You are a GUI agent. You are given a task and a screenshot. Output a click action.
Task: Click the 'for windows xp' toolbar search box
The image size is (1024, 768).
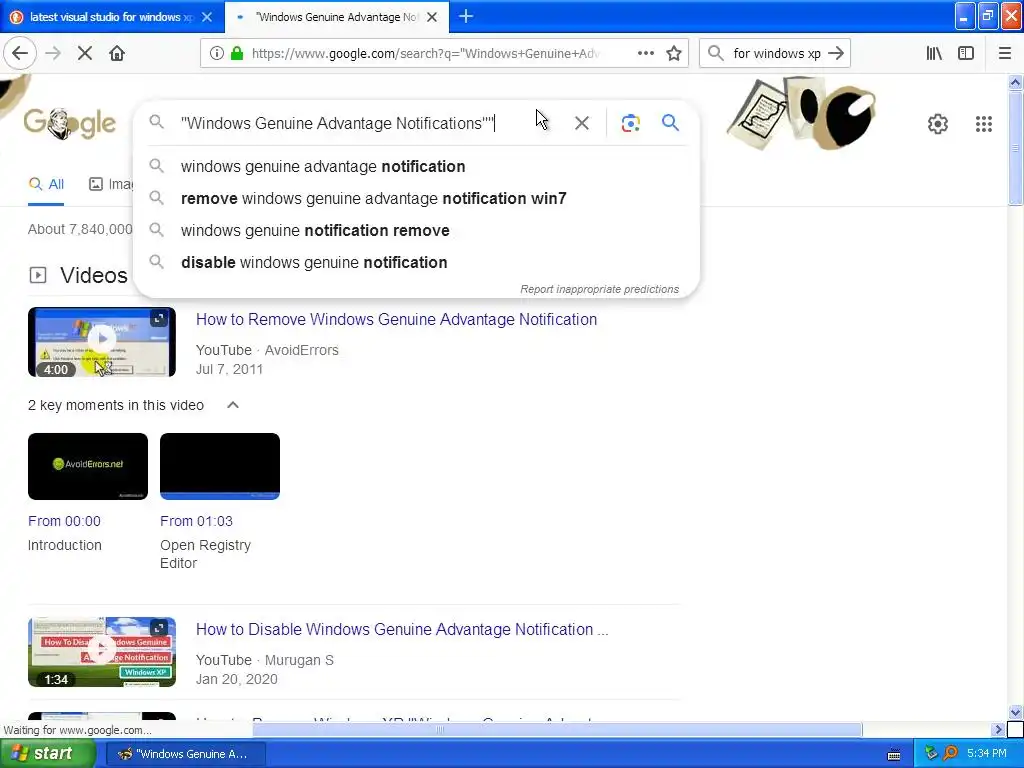click(x=776, y=53)
